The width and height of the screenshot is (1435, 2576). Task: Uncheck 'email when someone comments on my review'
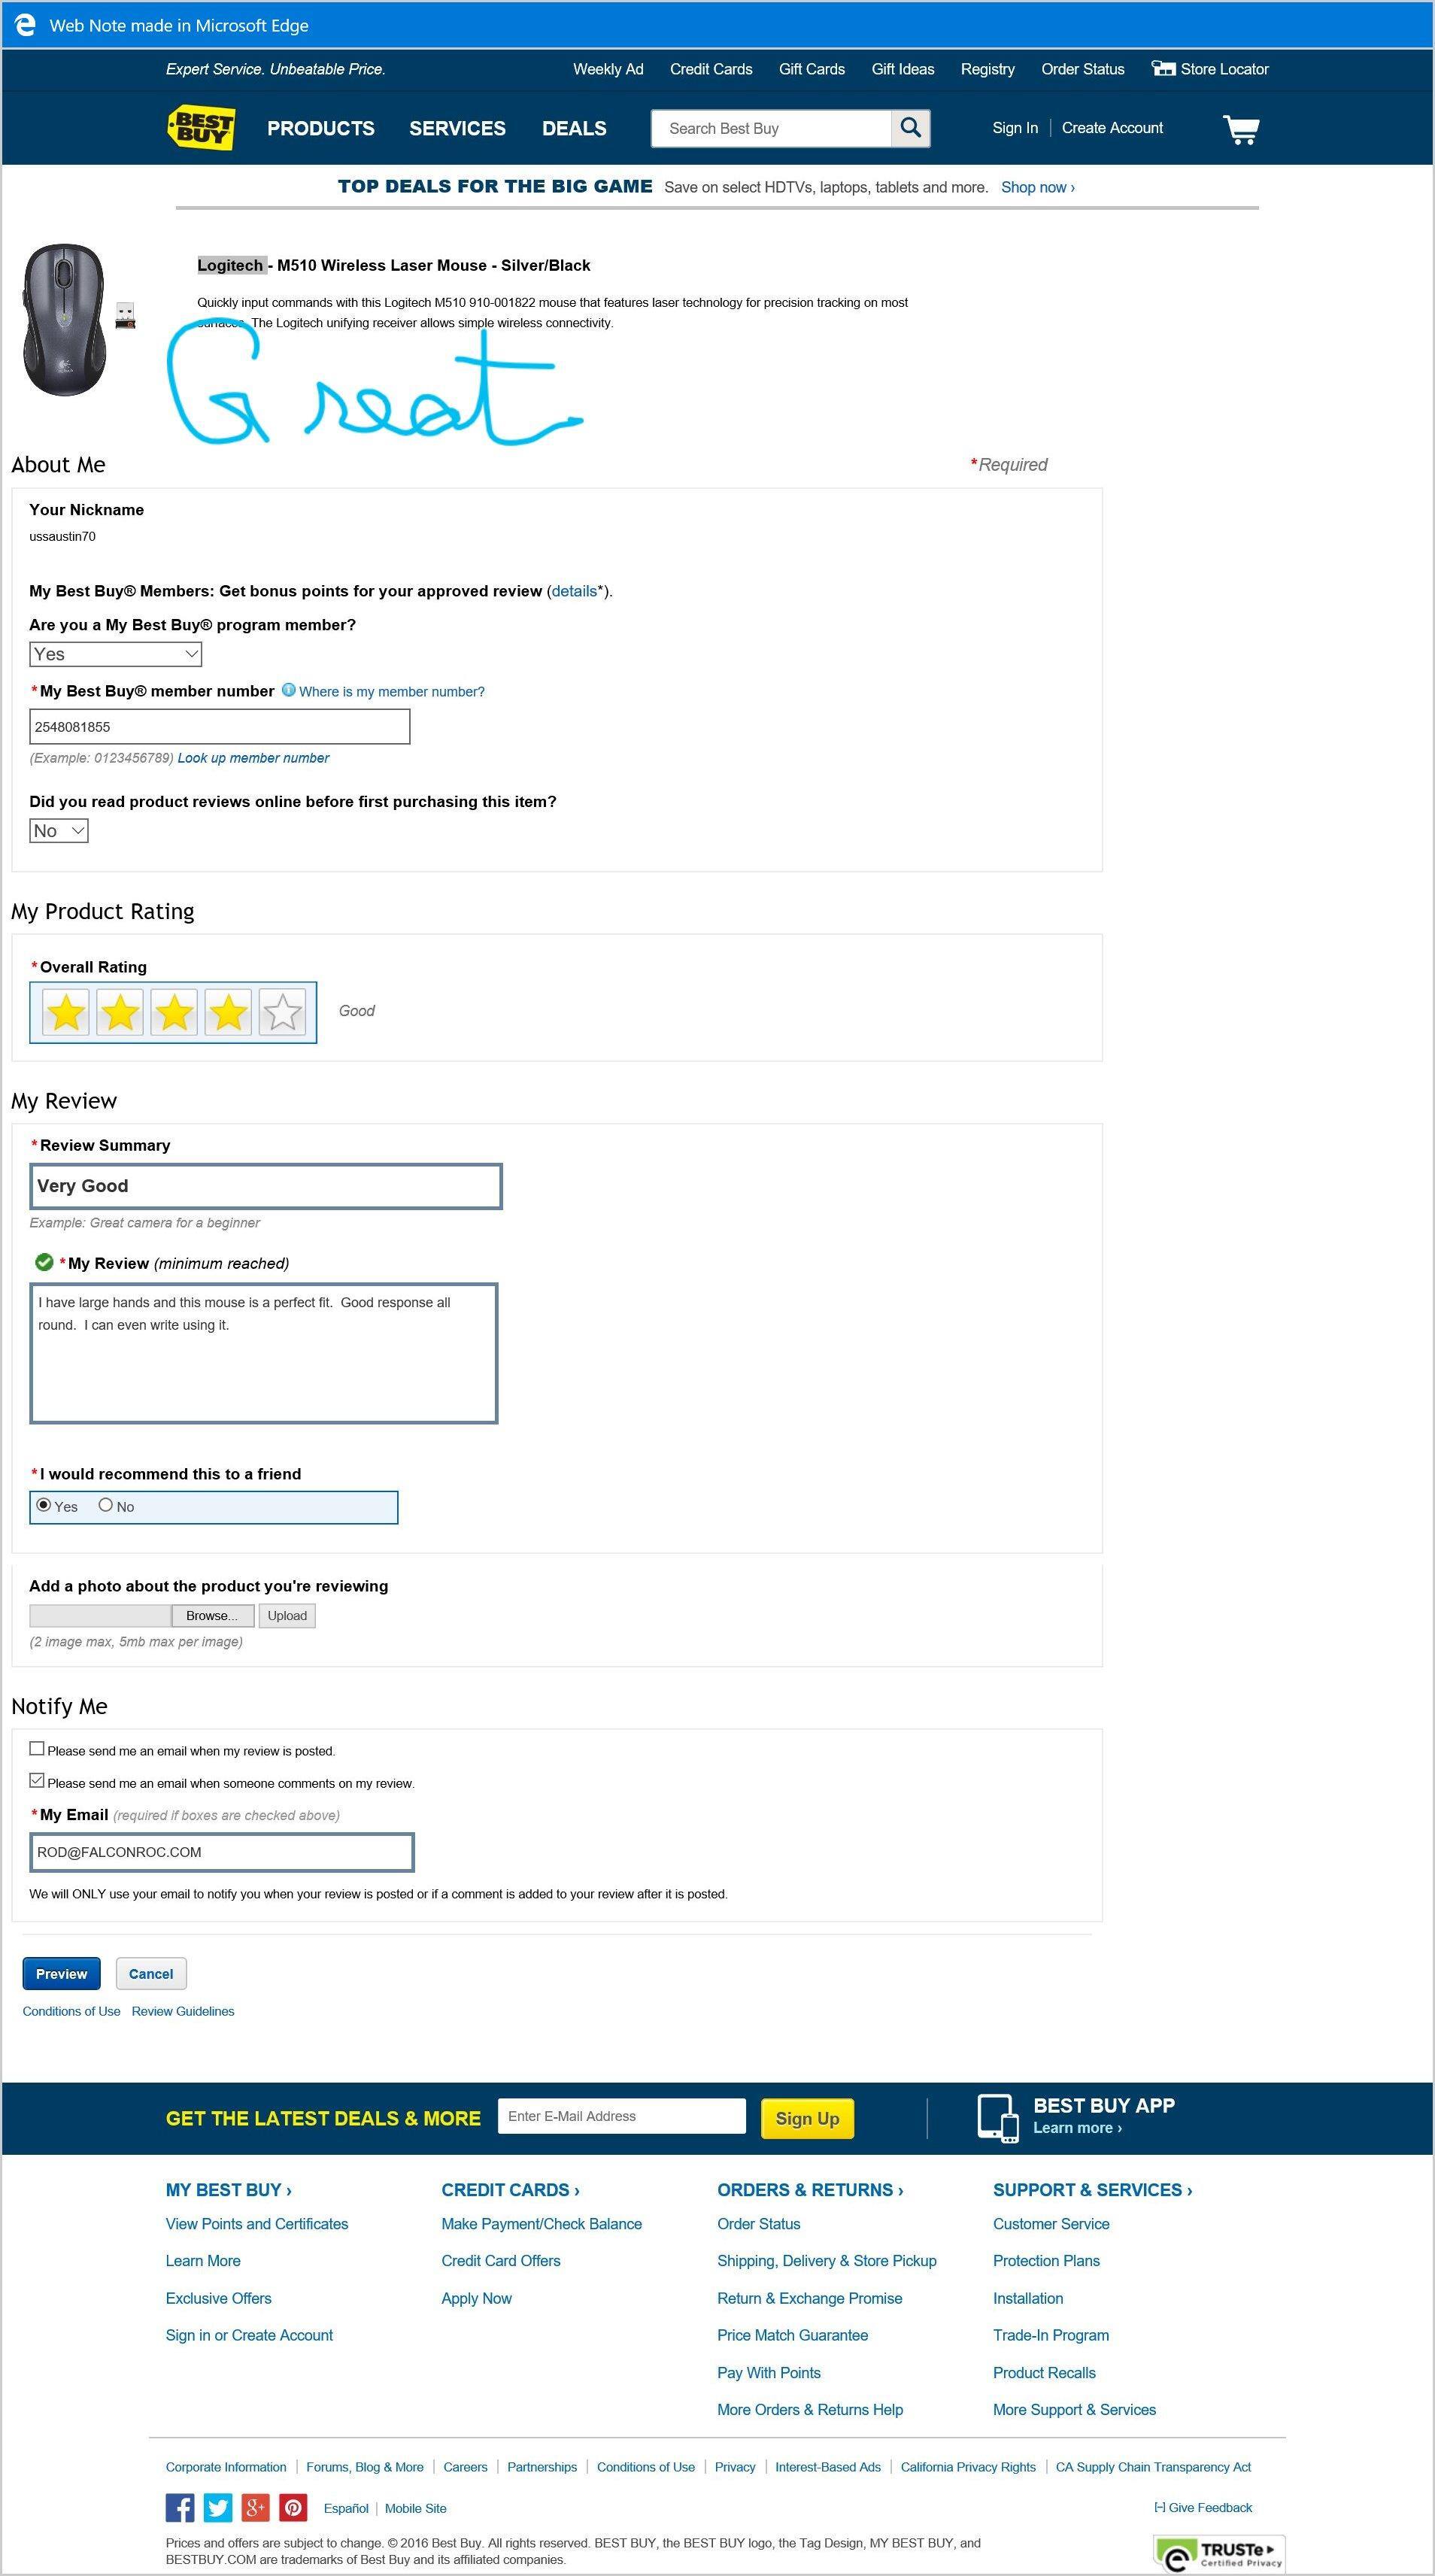(37, 1782)
